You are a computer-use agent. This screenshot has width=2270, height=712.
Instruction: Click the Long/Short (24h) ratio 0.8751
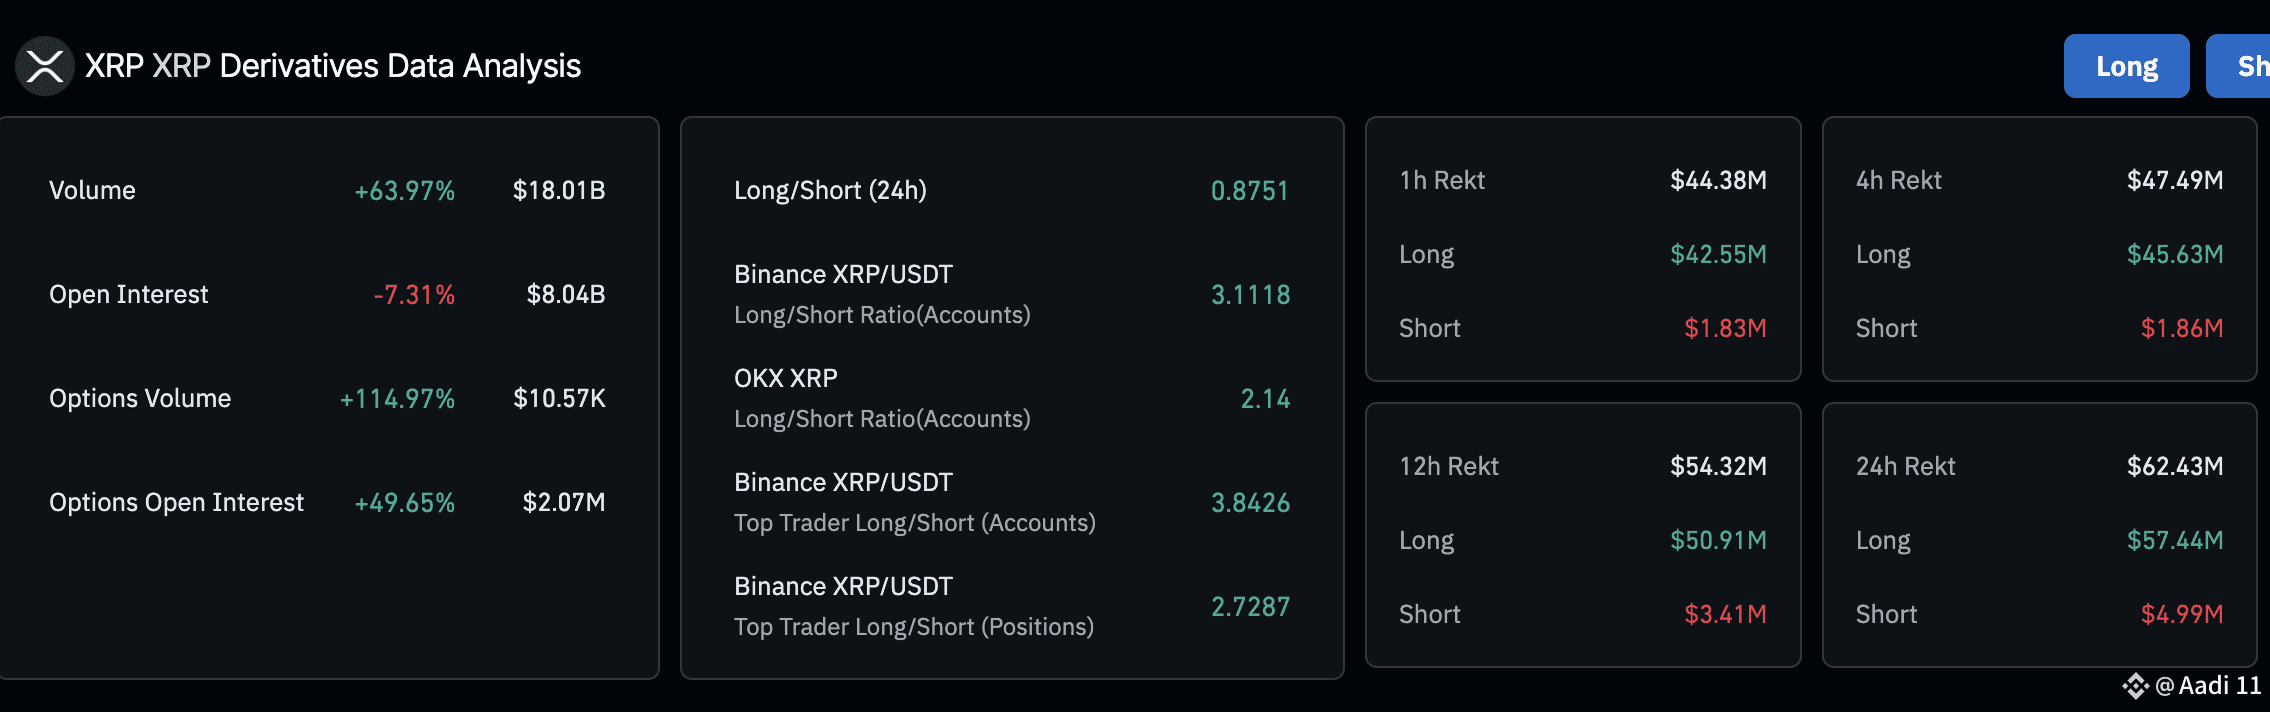(x=1250, y=190)
